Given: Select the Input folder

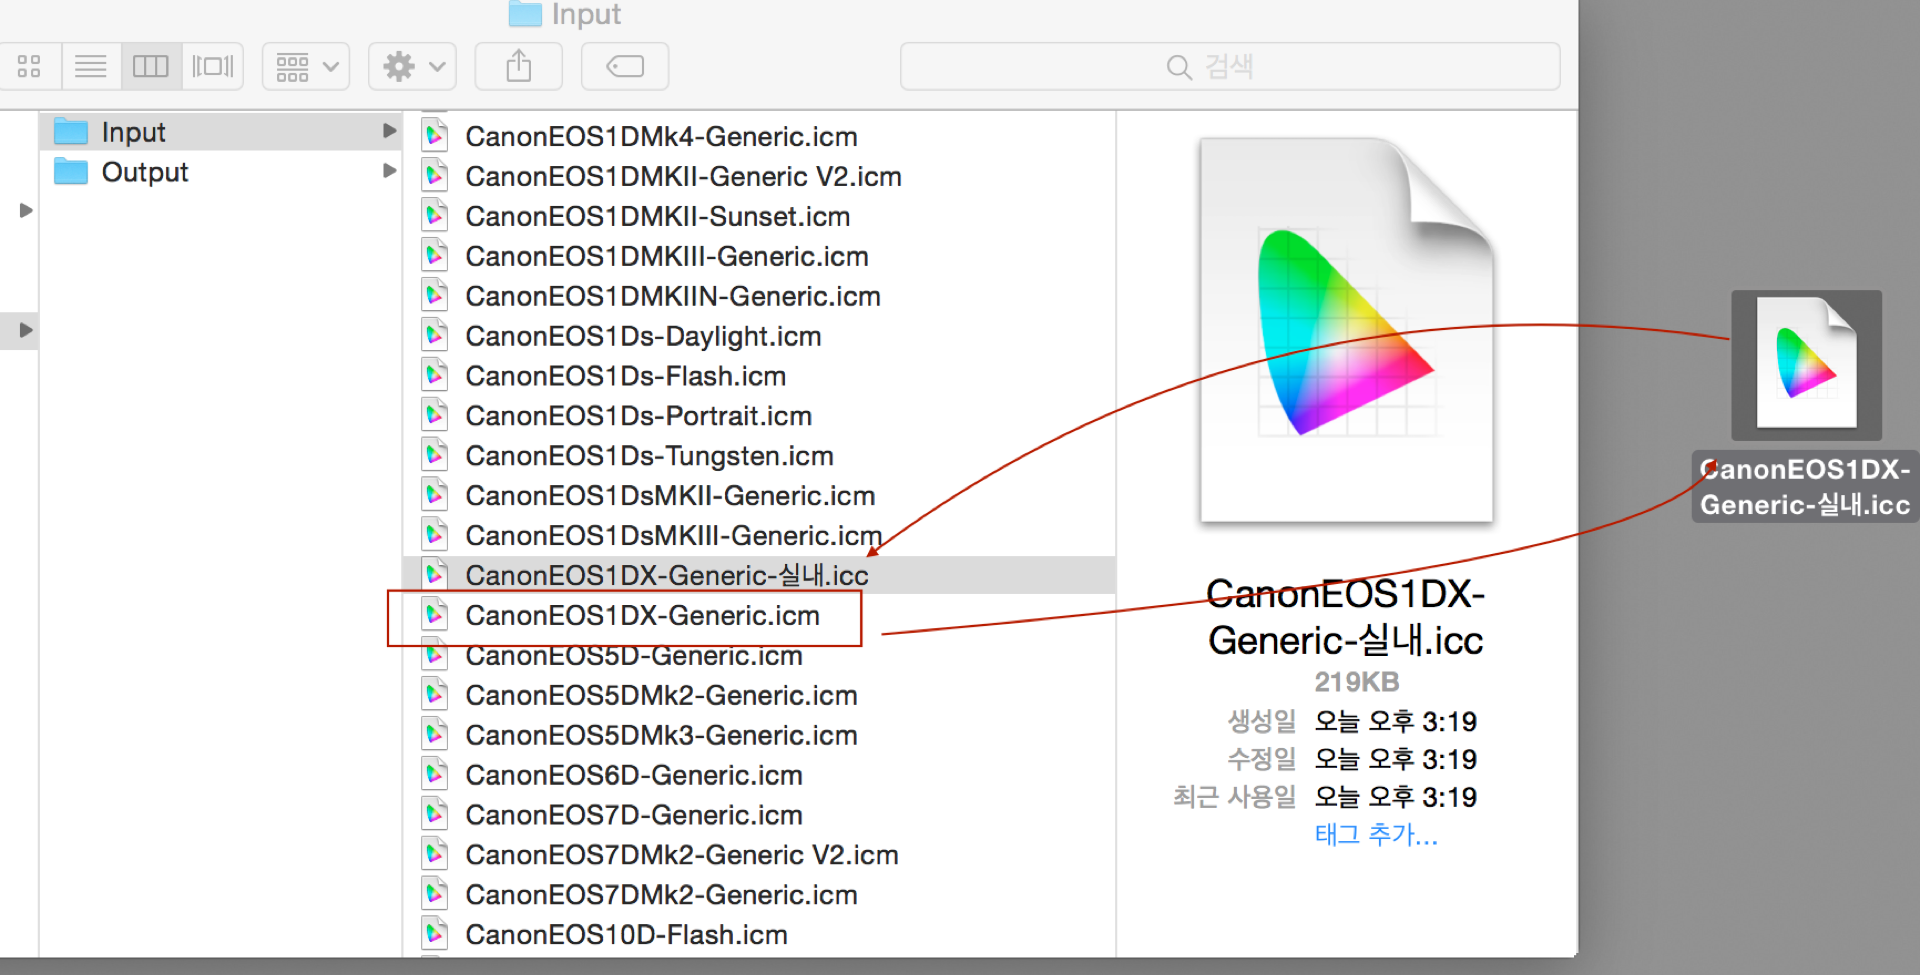Looking at the screenshot, I should [x=133, y=132].
